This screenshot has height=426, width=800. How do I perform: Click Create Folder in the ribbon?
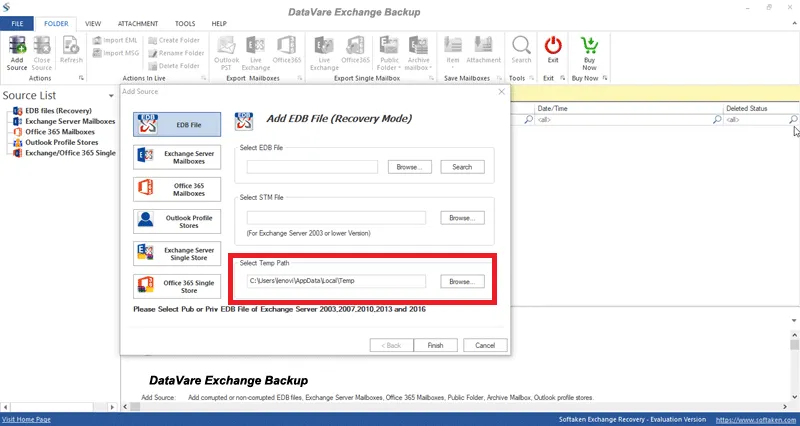pyautogui.click(x=174, y=40)
